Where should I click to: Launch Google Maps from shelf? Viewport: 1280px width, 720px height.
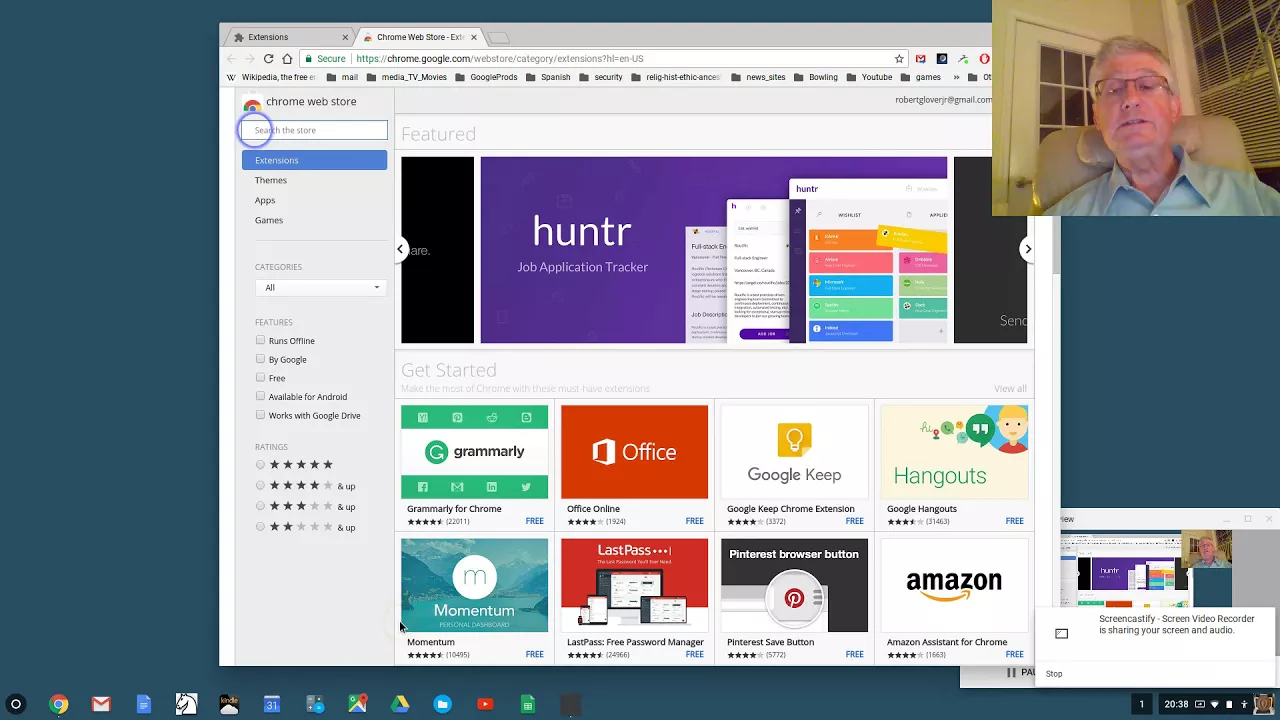[x=357, y=704]
